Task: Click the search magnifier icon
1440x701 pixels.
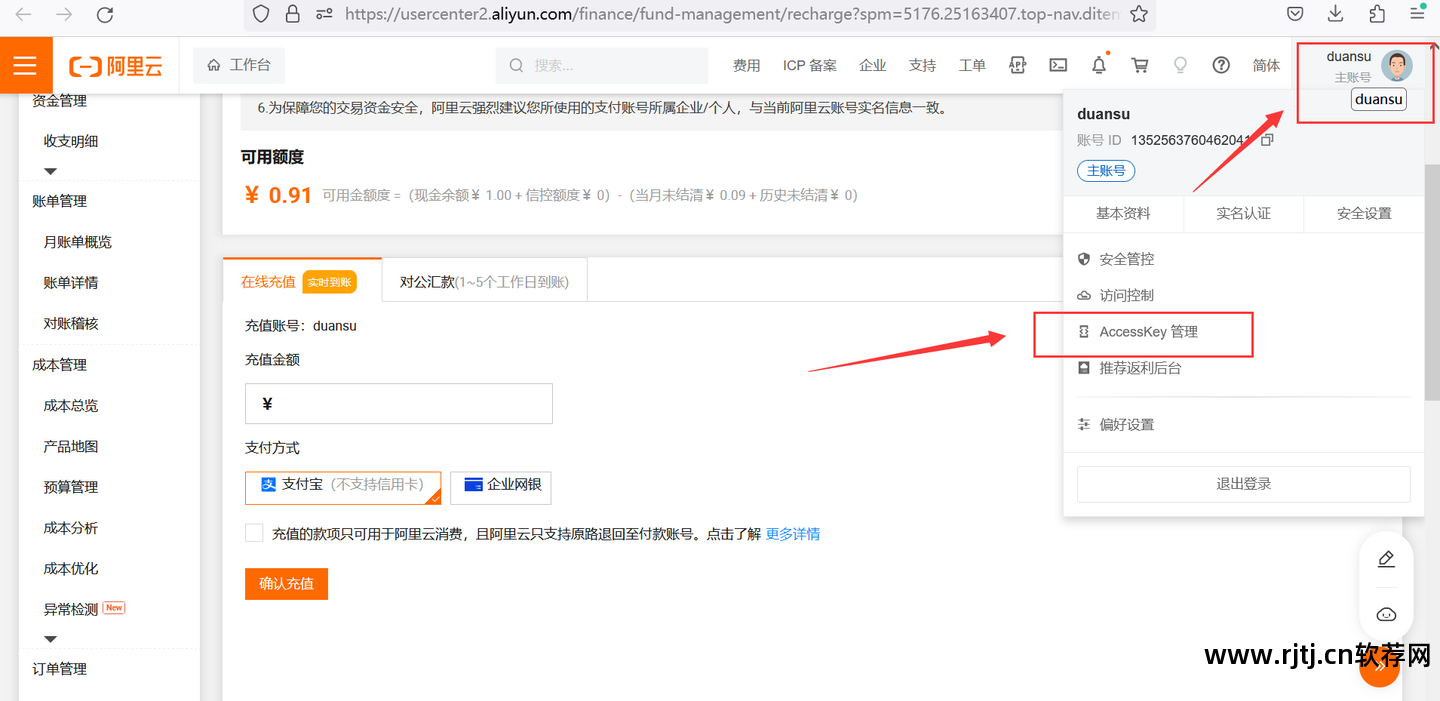Action: point(517,65)
